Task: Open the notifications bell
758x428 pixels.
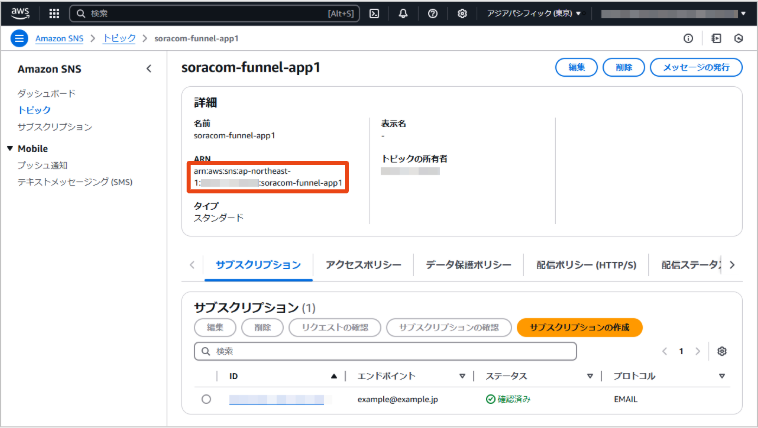Action: [x=403, y=14]
